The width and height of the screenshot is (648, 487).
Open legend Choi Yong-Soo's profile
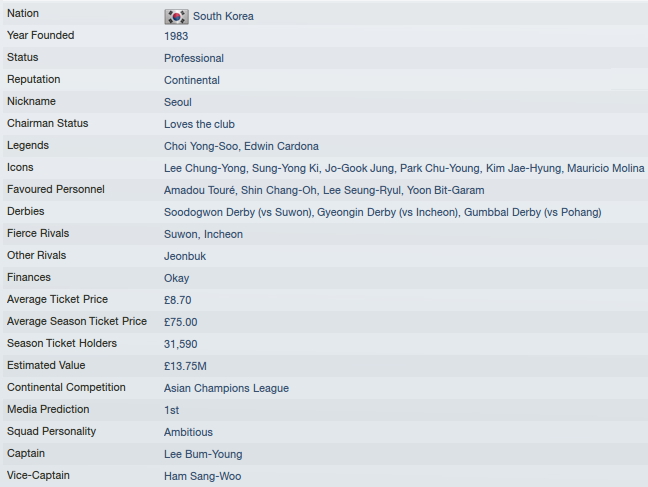click(201, 146)
